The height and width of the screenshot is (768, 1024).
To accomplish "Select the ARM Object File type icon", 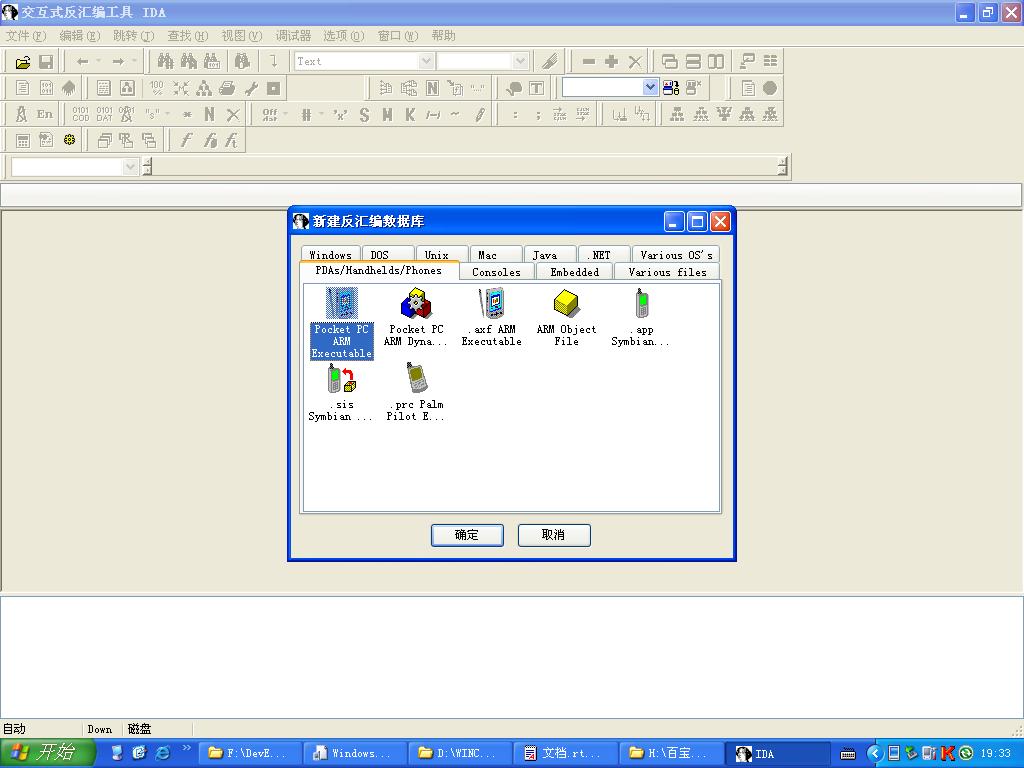I will [566, 317].
